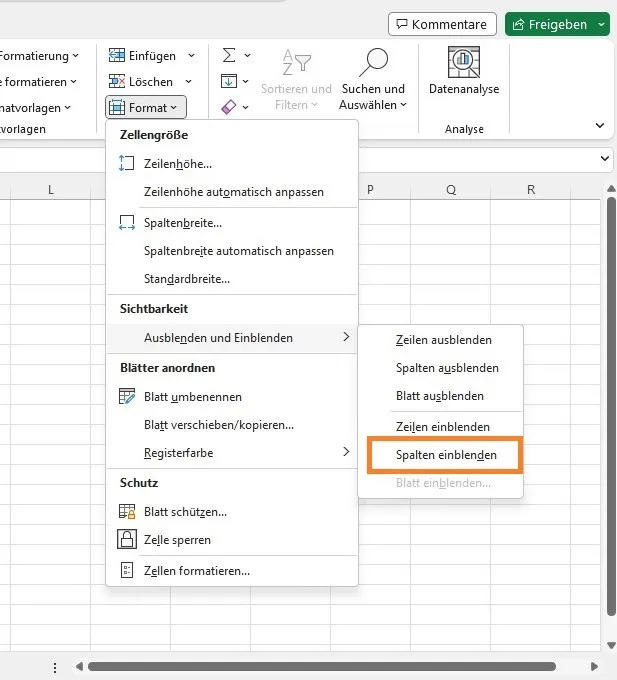The height and width of the screenshot is (680, 617).
Task: Choose Blatt ausblenden in submenu
Action: point(439,396)
